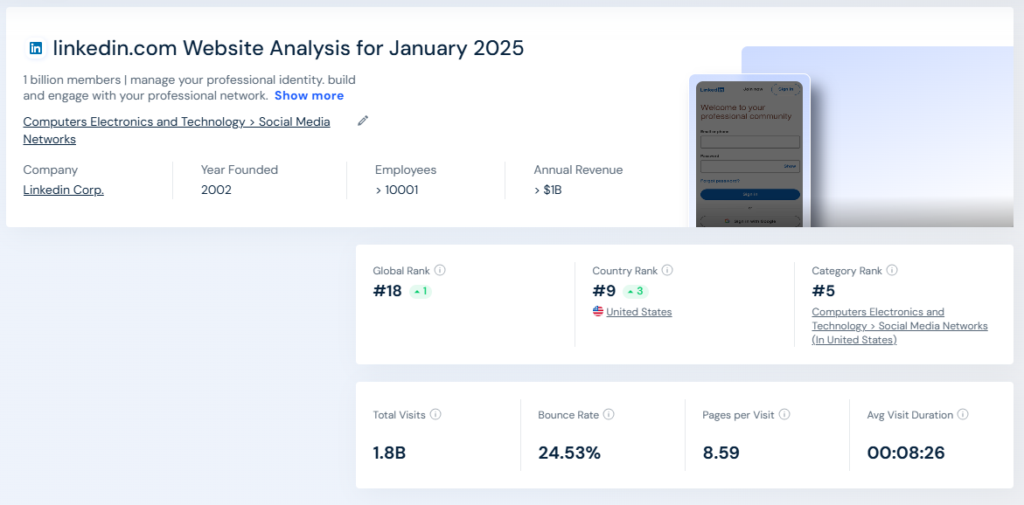Click the LinkedIn logo icon beside the title
Image resolution: width=1024 pixels, height=505 pixels.
[36, 48]
